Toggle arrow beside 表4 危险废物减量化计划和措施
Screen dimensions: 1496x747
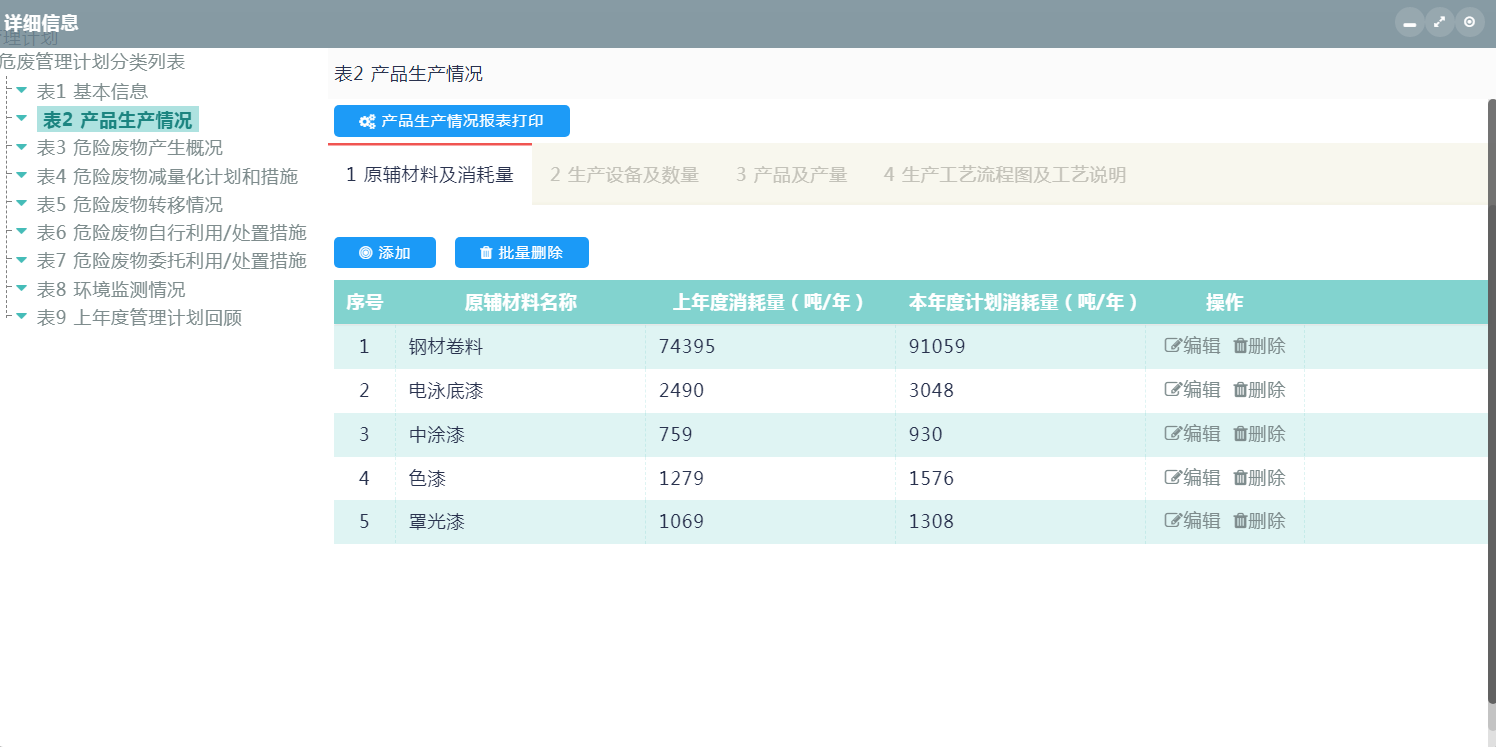click(x=21, y=175)
